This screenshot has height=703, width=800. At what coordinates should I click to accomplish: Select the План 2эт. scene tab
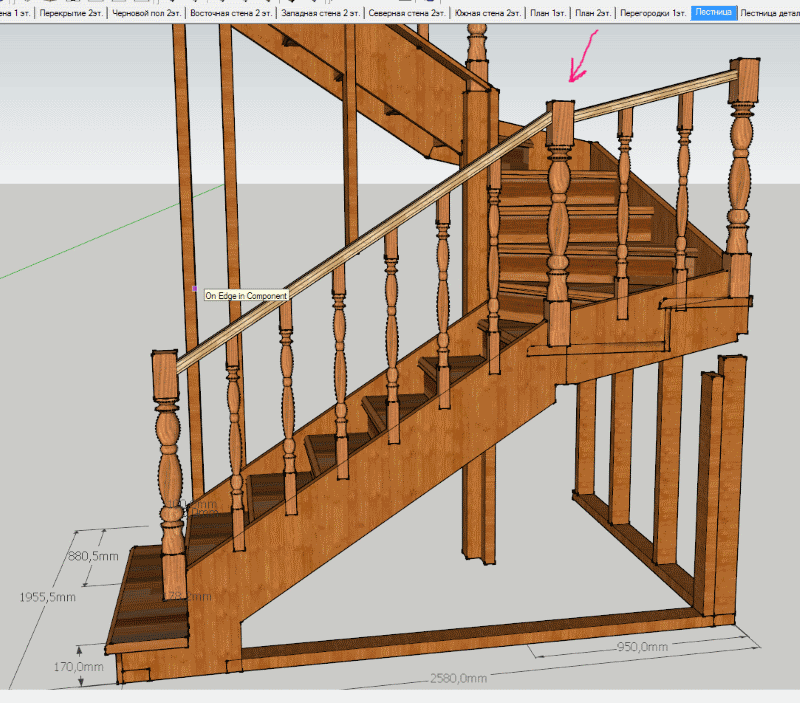pos(590,14)
